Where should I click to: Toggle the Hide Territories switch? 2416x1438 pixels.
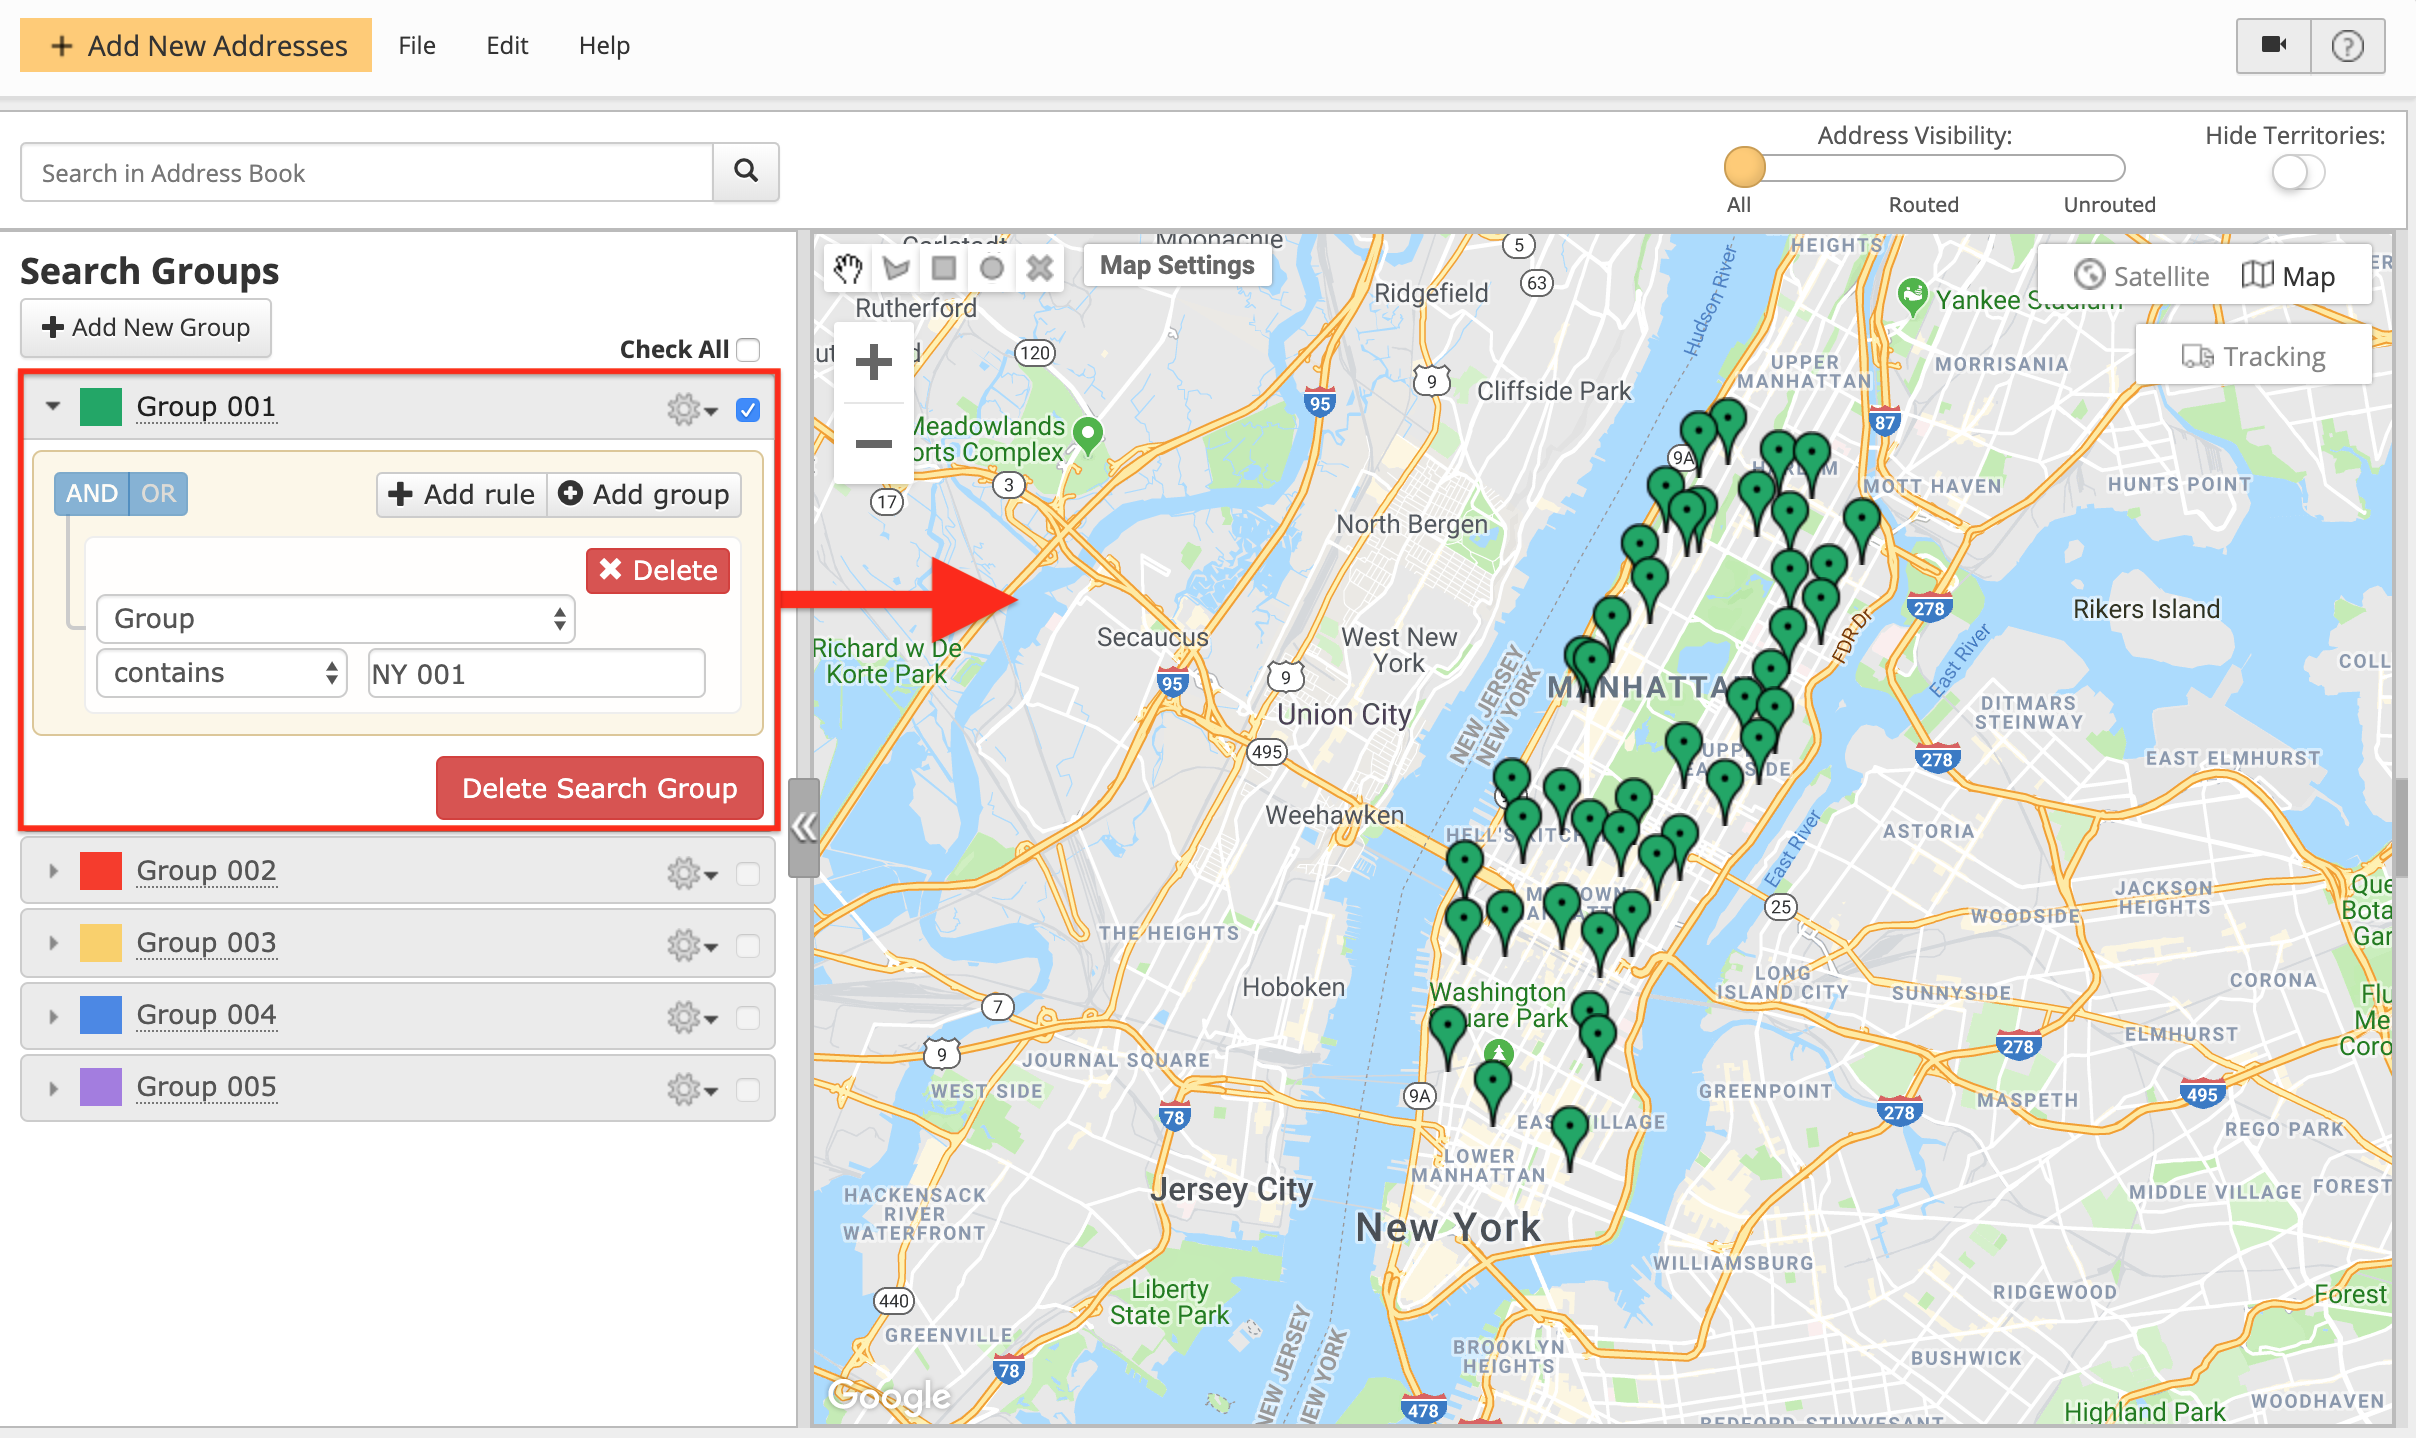2297,173
